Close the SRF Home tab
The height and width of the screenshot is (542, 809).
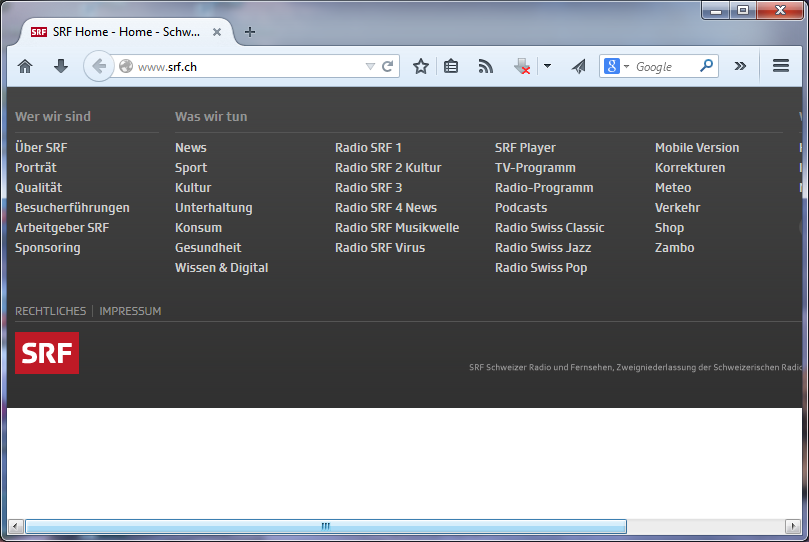coord(217,32)
